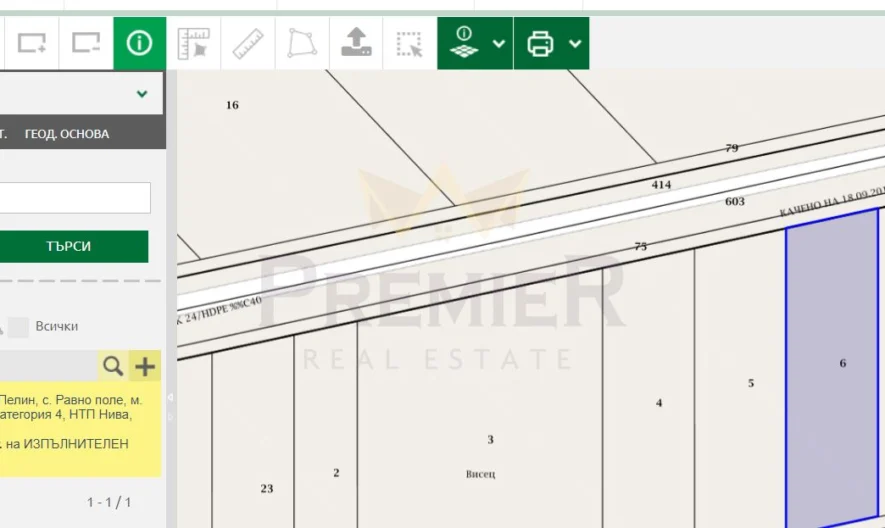Select the distance ruler tool

tap(247, 43)
